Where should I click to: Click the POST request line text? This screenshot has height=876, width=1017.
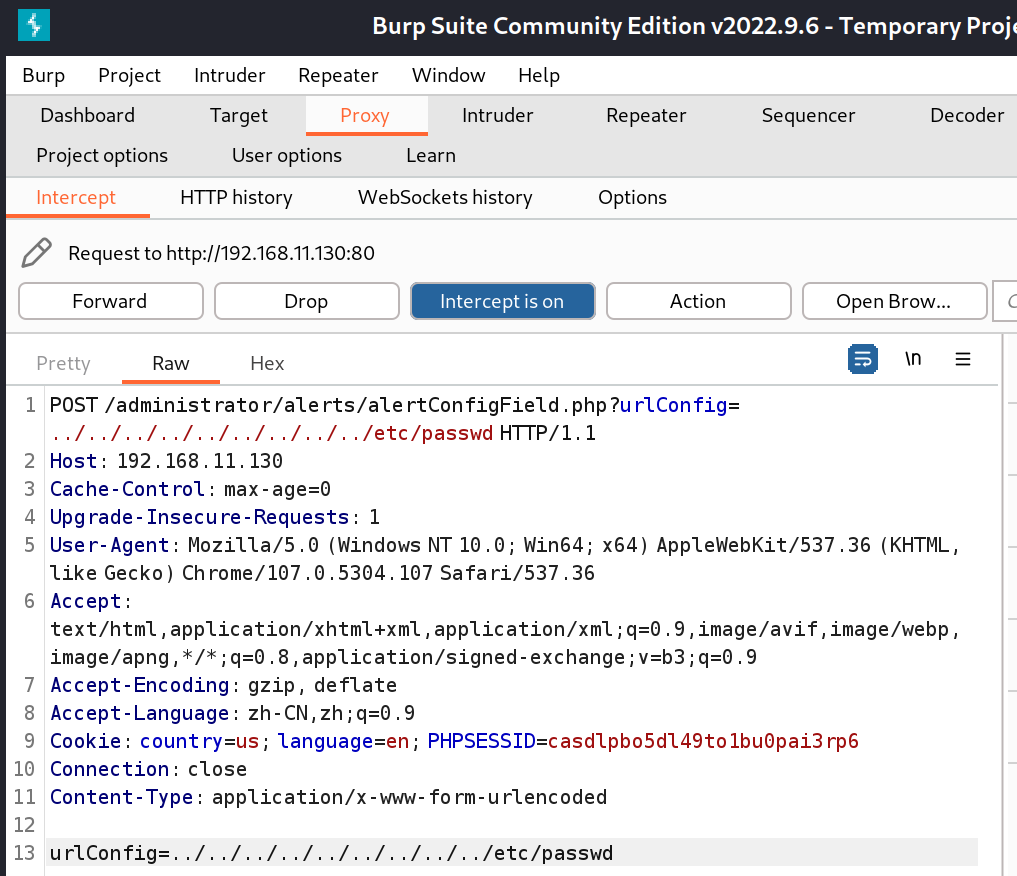pyautogui.click(x=395, y=405)
